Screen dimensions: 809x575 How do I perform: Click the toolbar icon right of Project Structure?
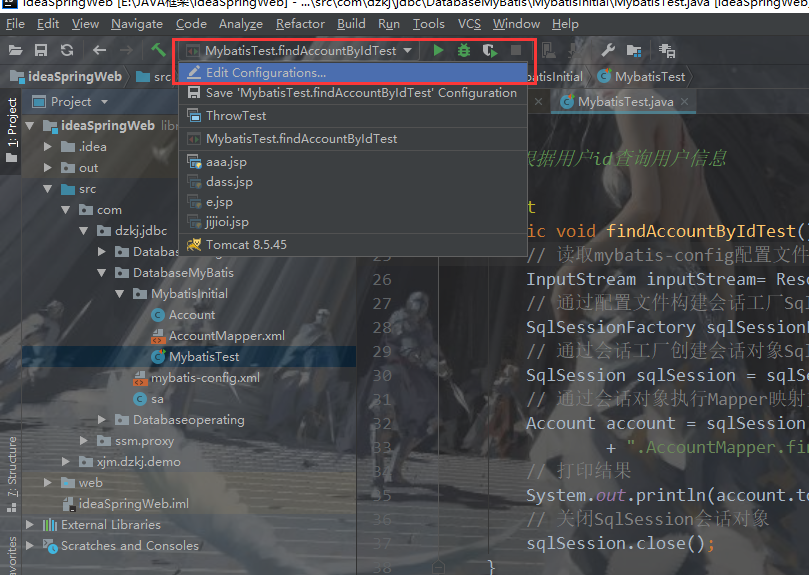[667, 51]
